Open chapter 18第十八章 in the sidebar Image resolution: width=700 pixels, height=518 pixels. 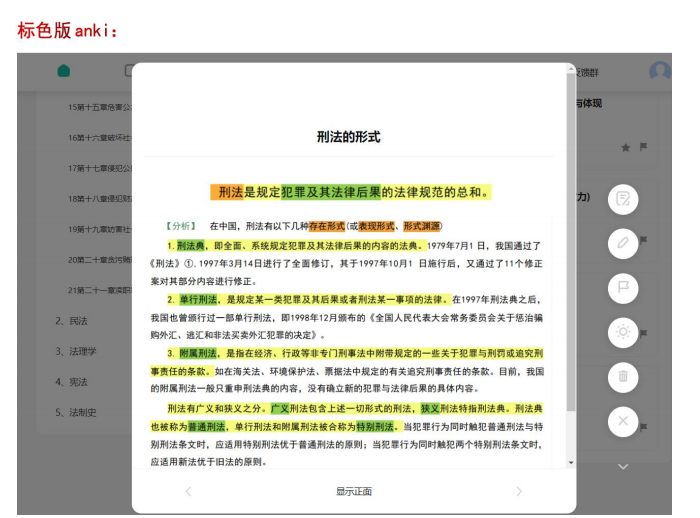(100, 199)
